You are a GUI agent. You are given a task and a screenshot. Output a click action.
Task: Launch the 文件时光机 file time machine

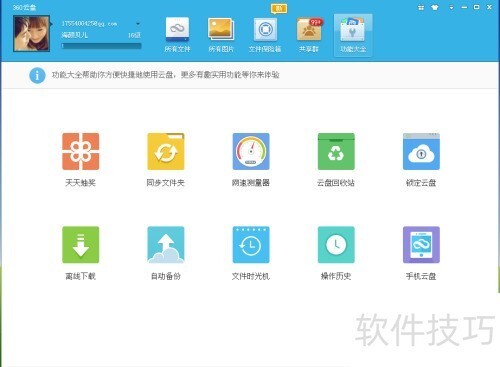(251, 245)
